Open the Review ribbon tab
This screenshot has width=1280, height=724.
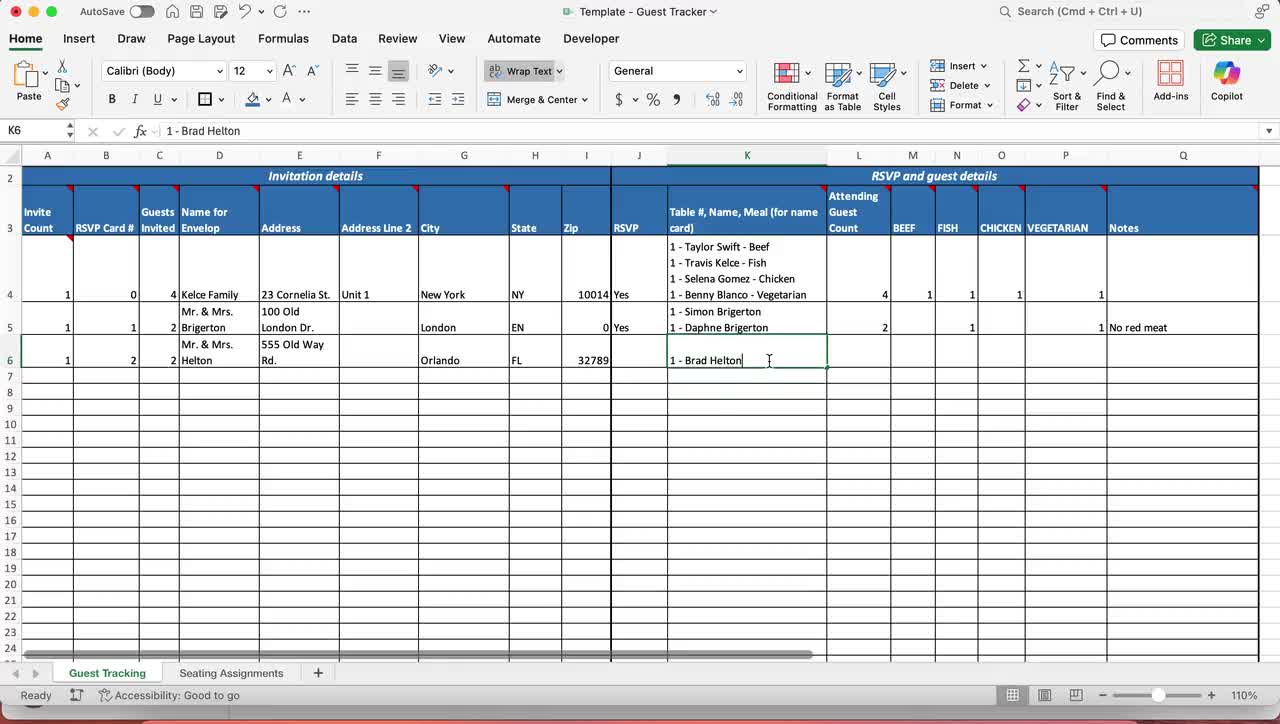(x=397, y=38)
